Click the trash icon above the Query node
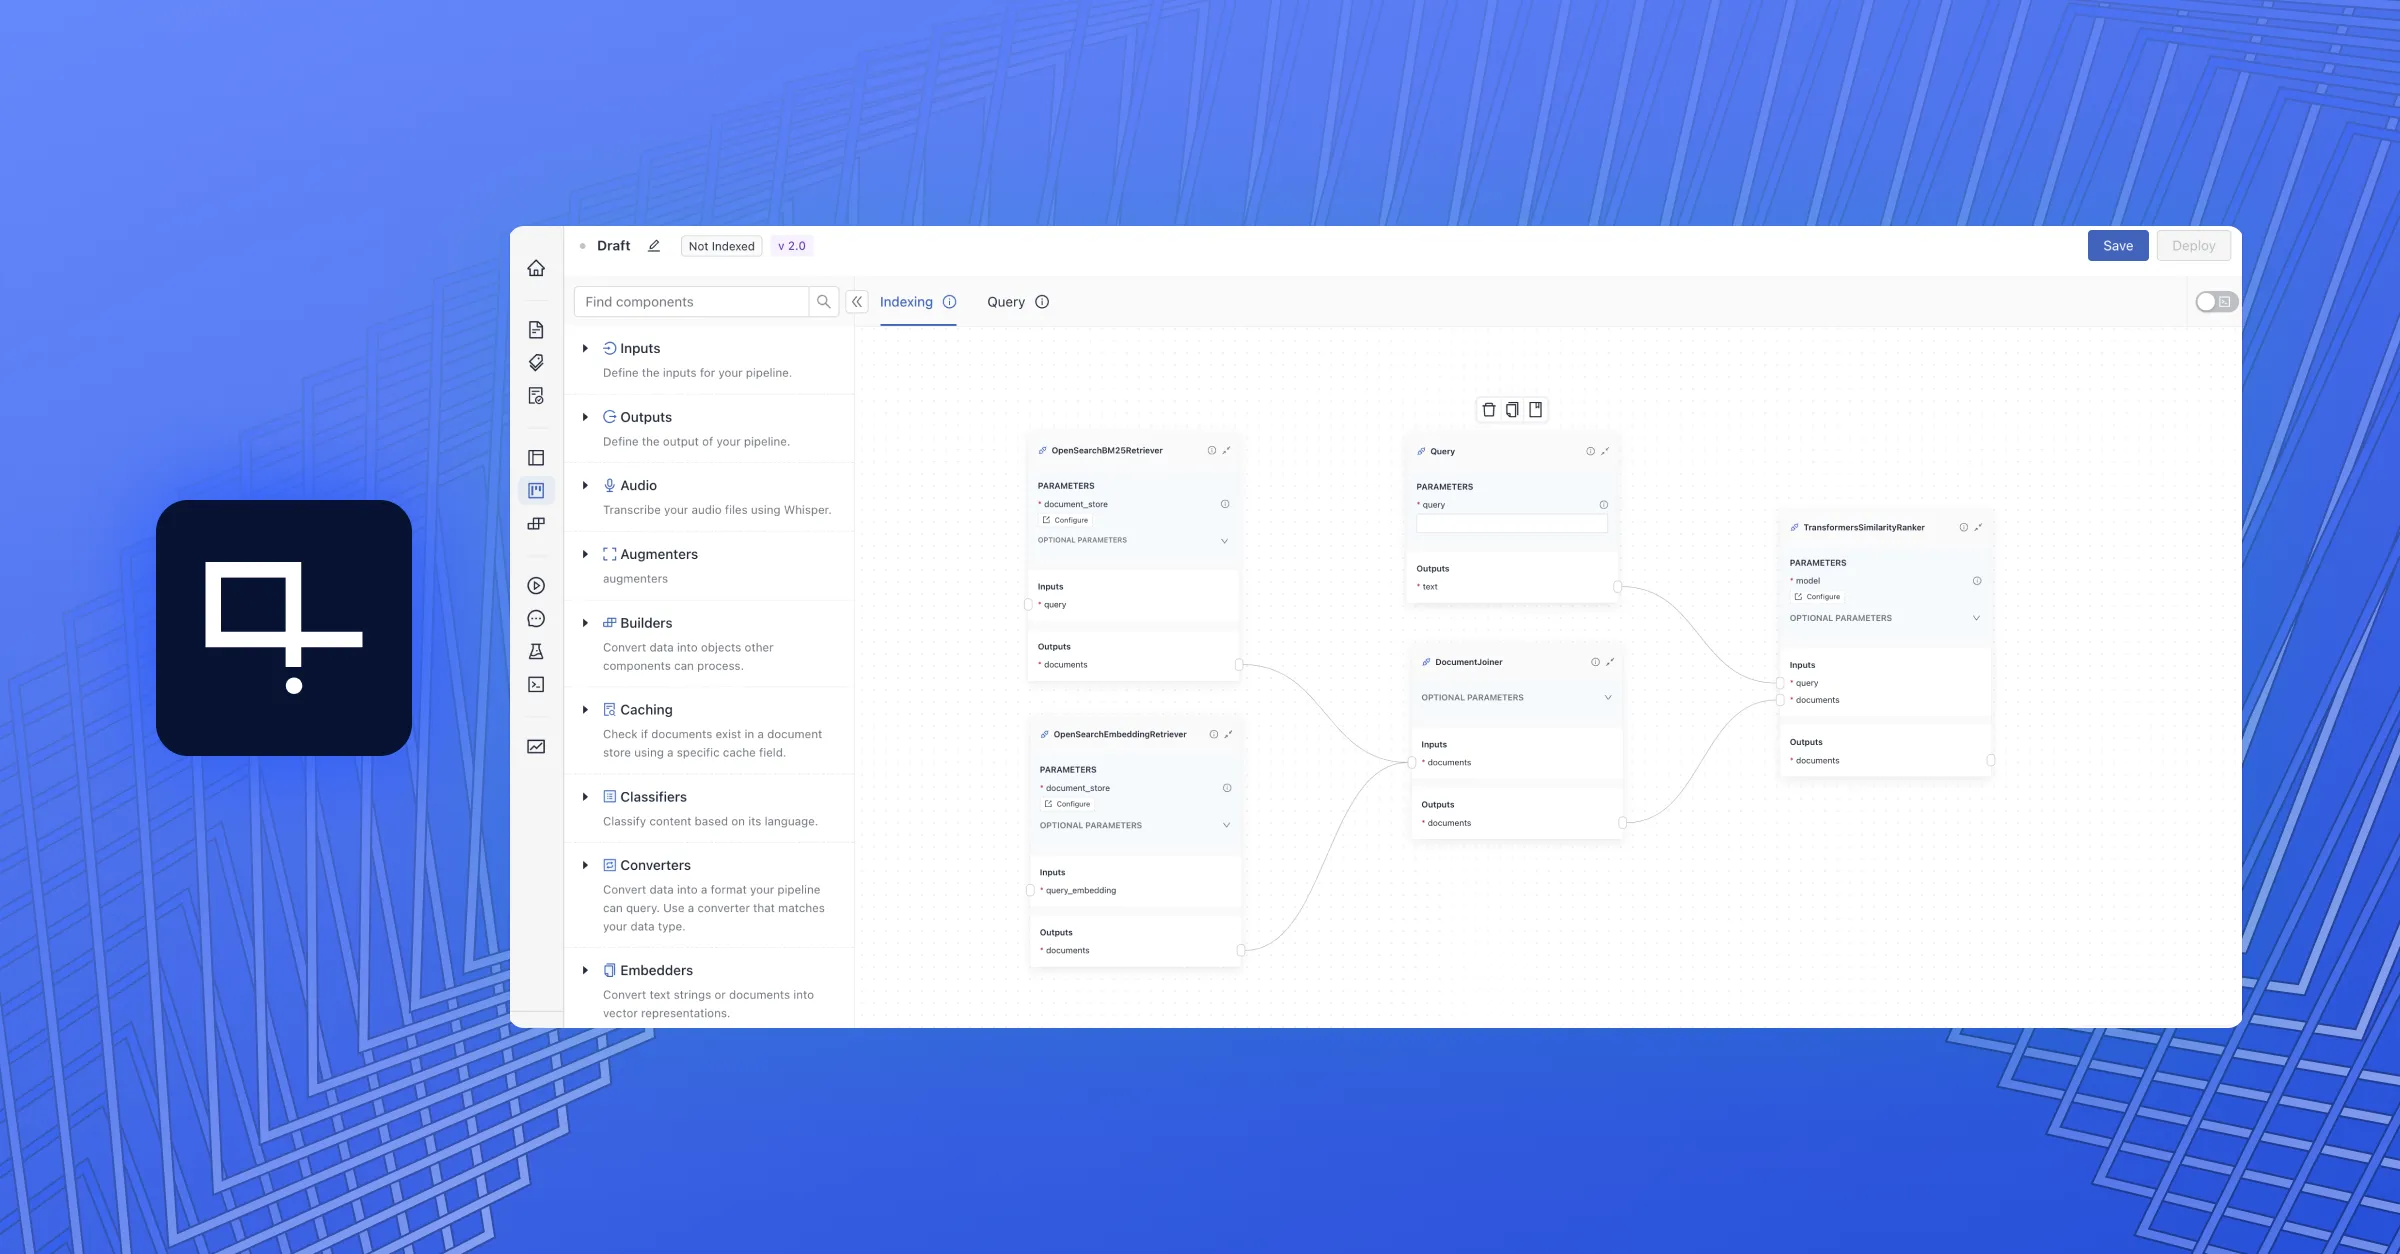Image resolution: width=2400 pixels, height=1254 pixels. tap(1488, 410)
